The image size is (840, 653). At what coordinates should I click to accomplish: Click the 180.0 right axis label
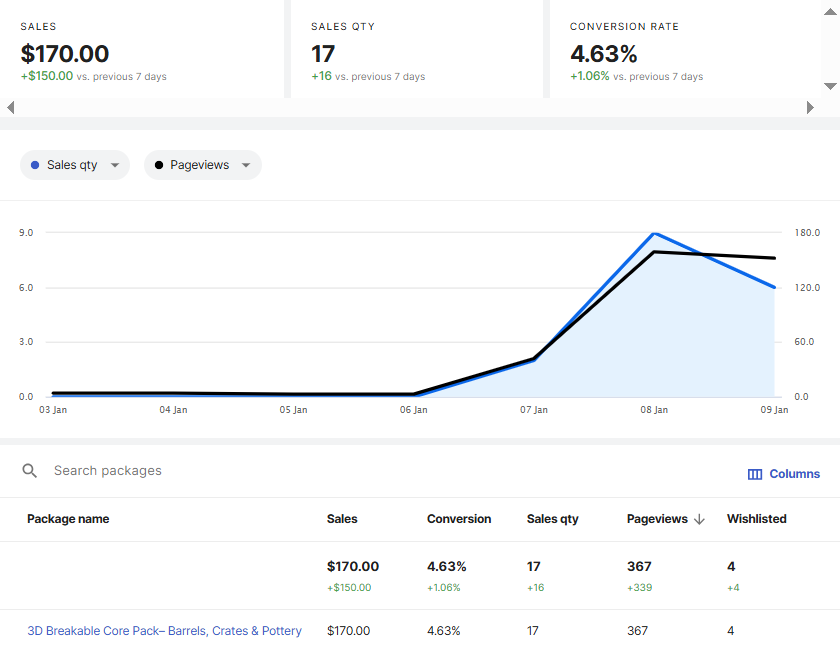807,233
